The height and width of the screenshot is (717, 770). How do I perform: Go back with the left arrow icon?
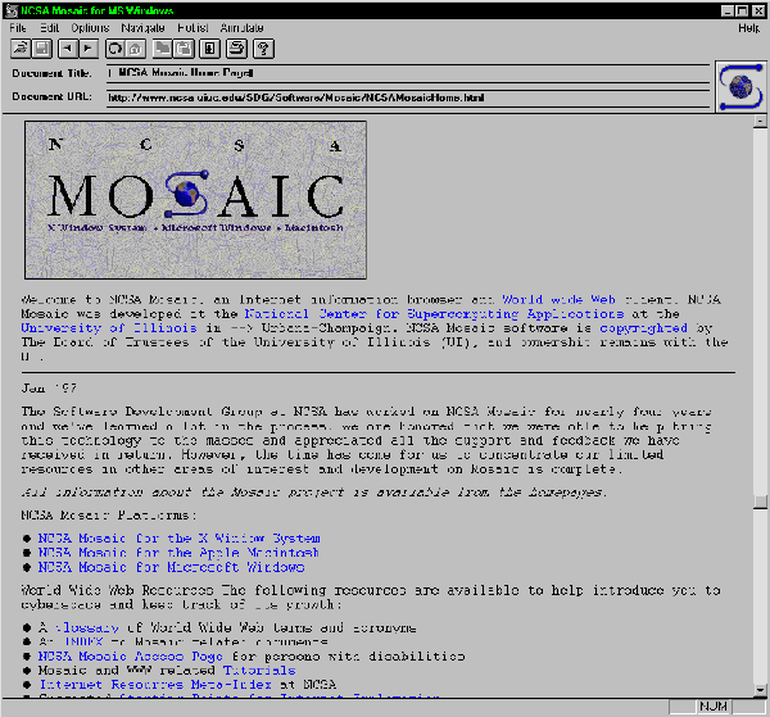[x=67, y=49]
